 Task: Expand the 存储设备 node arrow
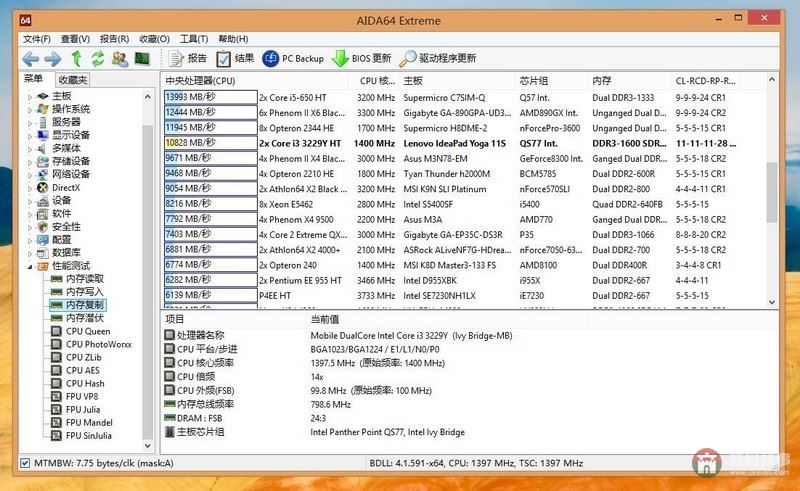point(30,162)
